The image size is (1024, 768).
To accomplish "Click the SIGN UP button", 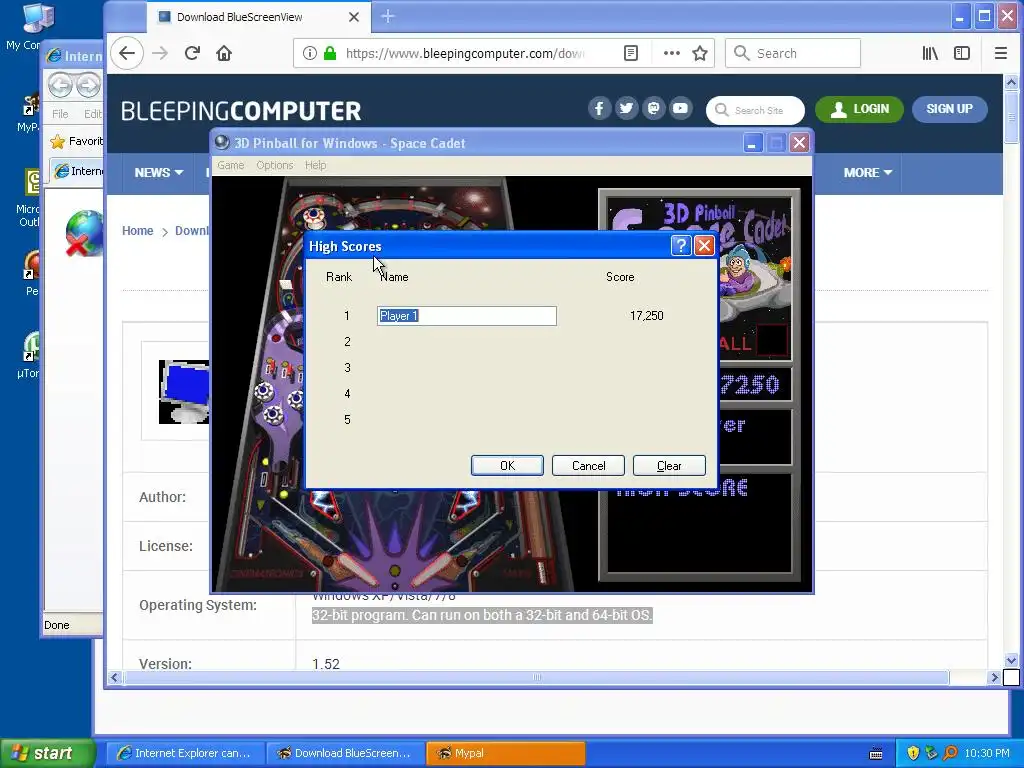I will pos(950,109).
